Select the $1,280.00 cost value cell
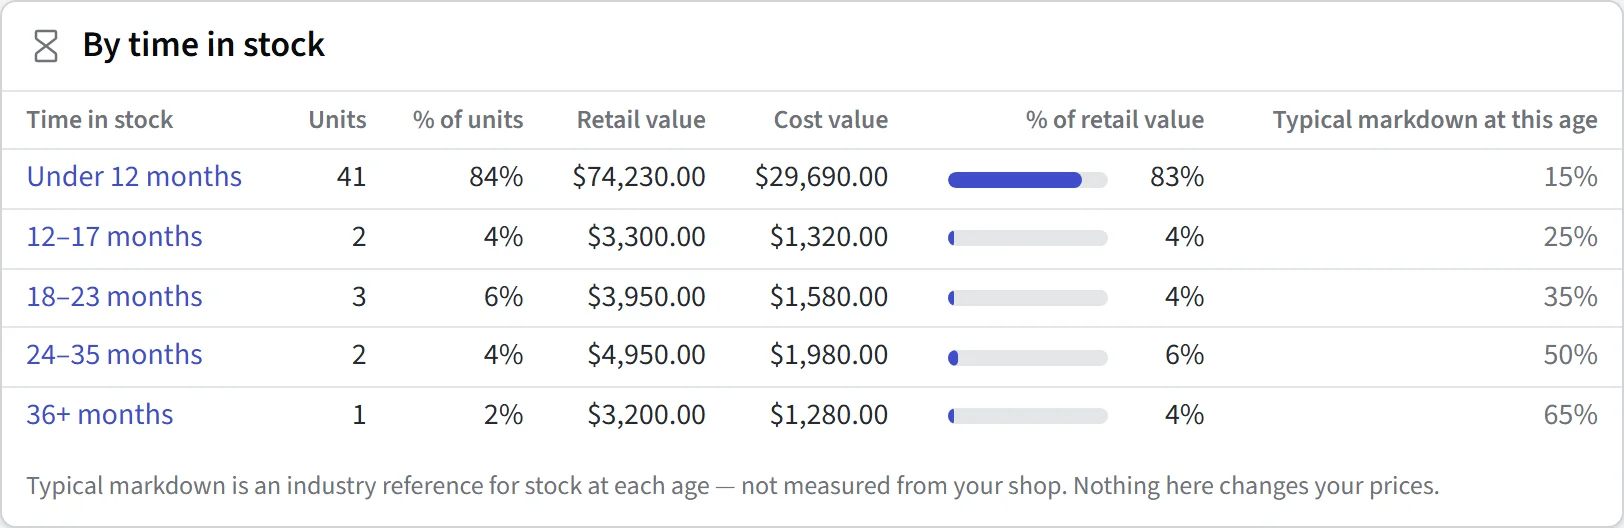This screenshot has width=1624, height=528. (829, 415)
